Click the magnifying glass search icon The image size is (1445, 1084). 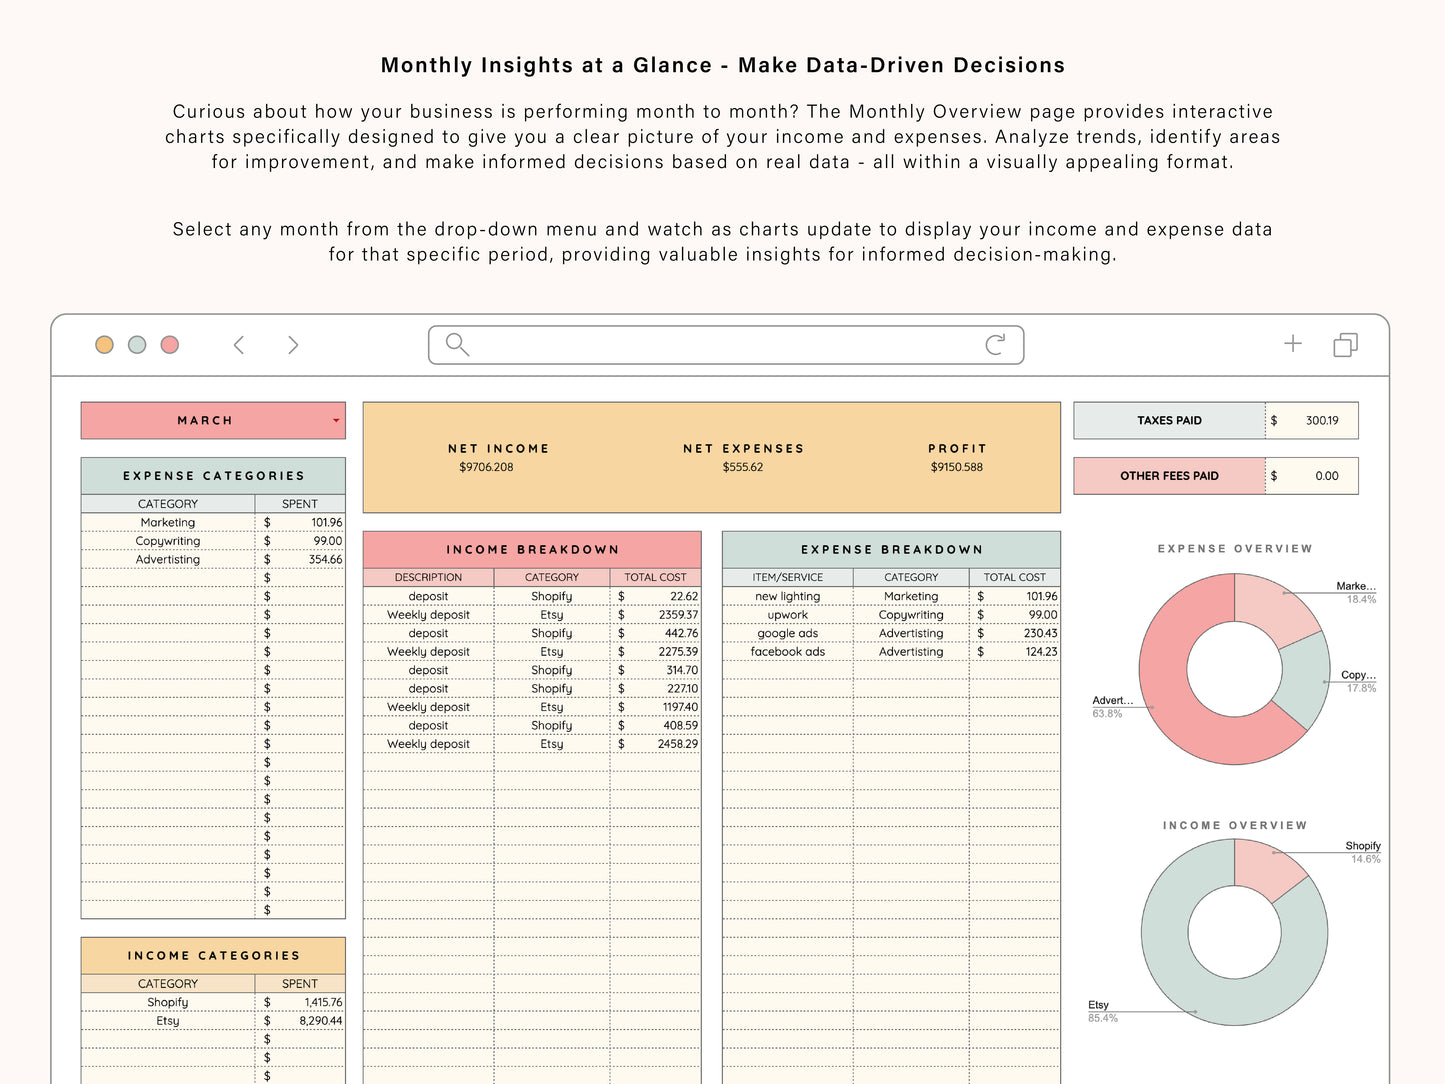coord(457,345)
